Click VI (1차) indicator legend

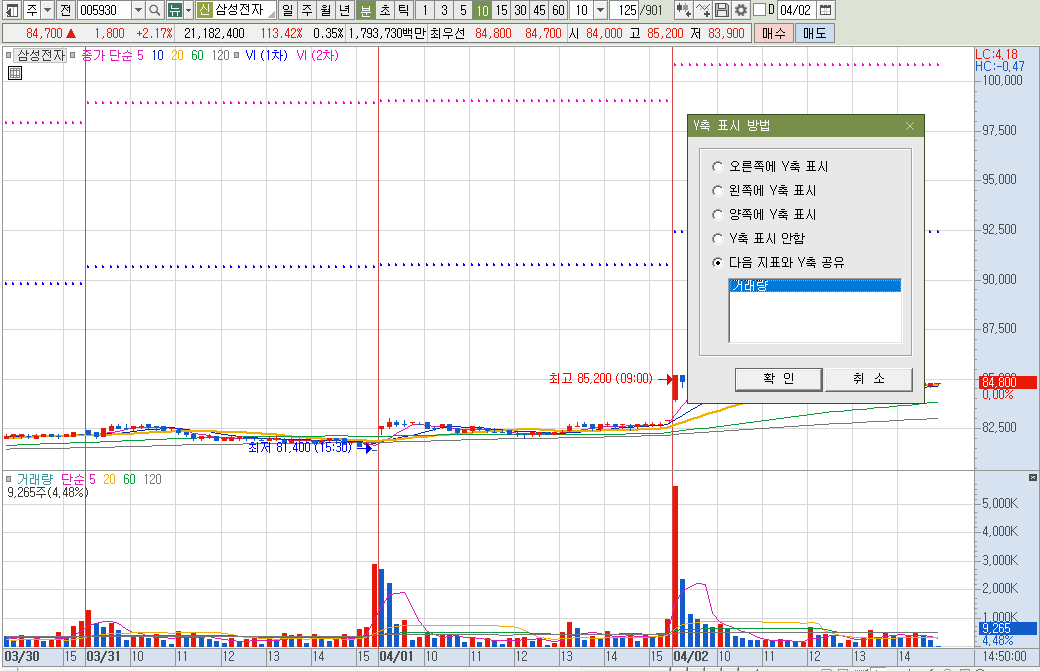(x=266, y=56)
